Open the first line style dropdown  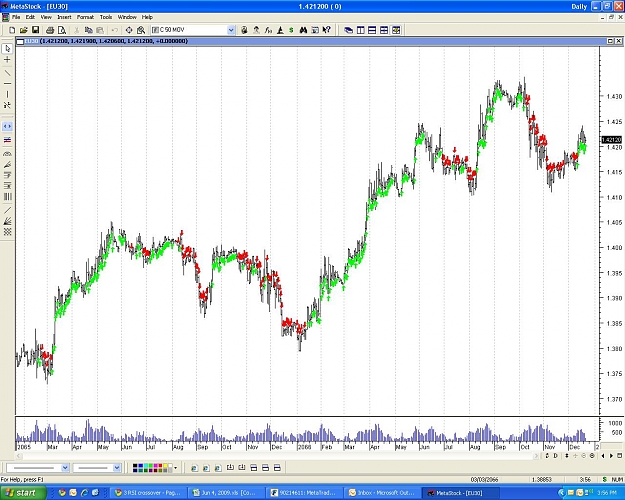[65, 468]
